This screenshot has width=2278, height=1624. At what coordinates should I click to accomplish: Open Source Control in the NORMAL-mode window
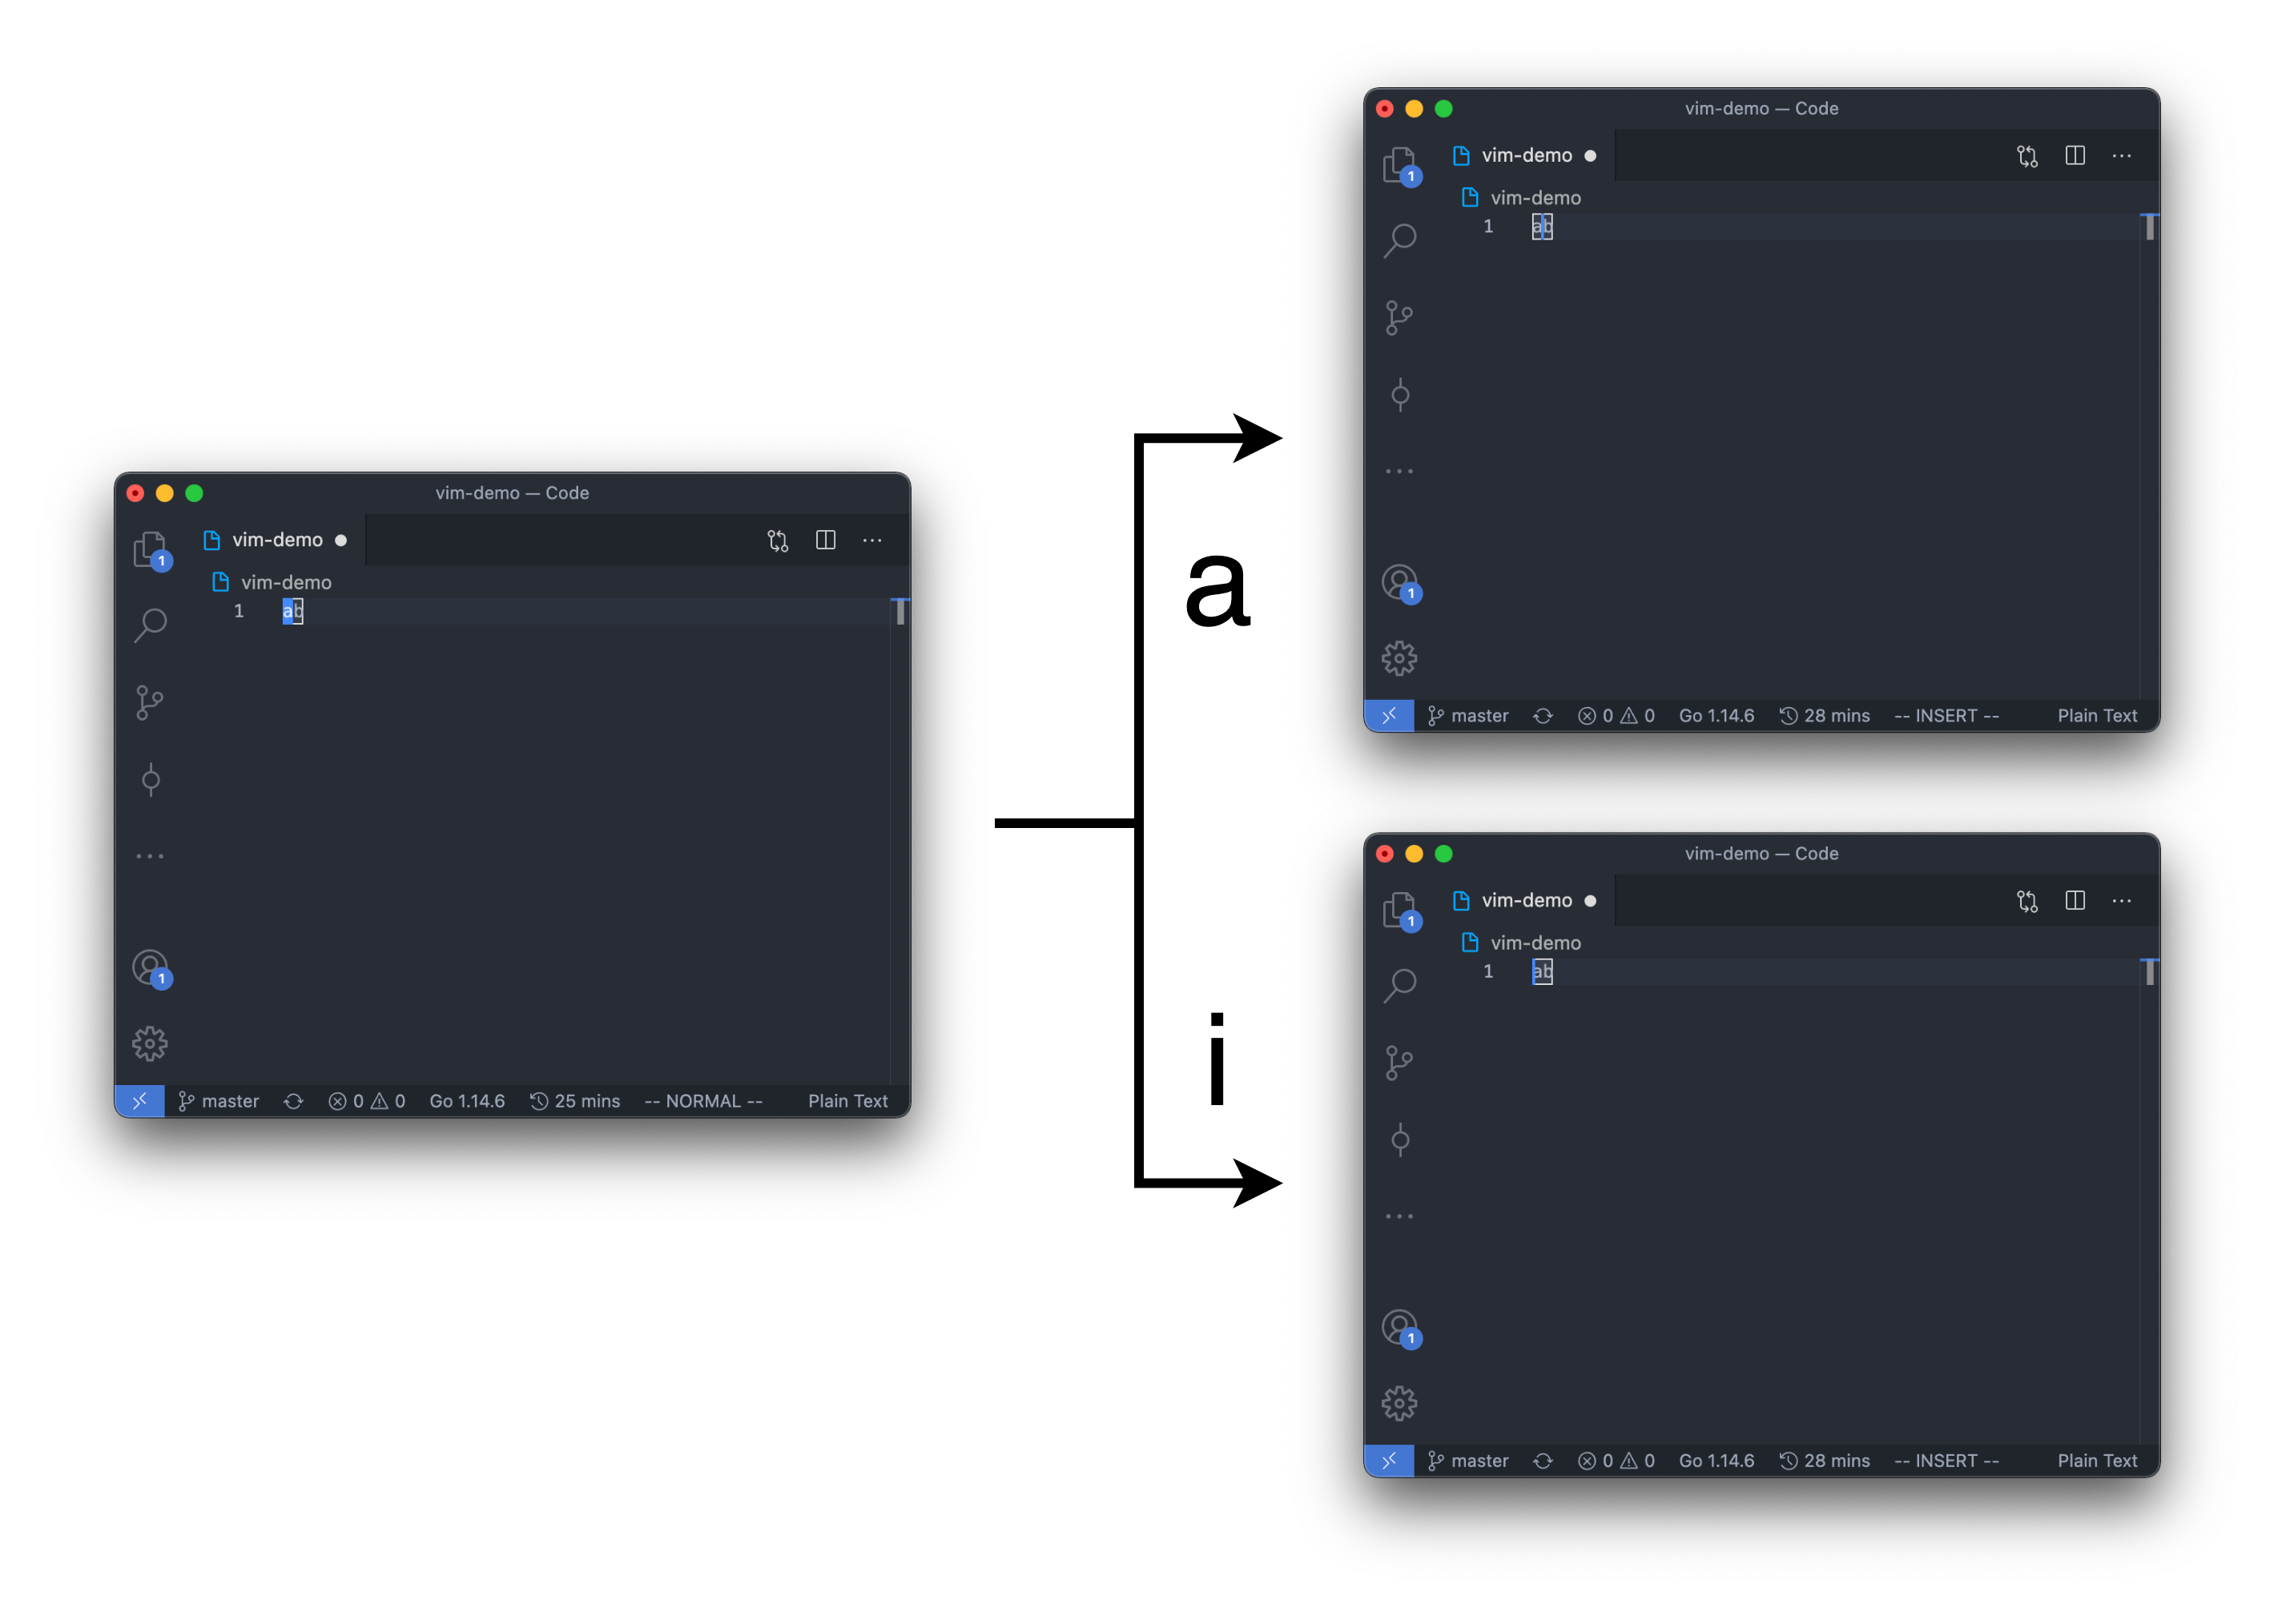[150, 702]
